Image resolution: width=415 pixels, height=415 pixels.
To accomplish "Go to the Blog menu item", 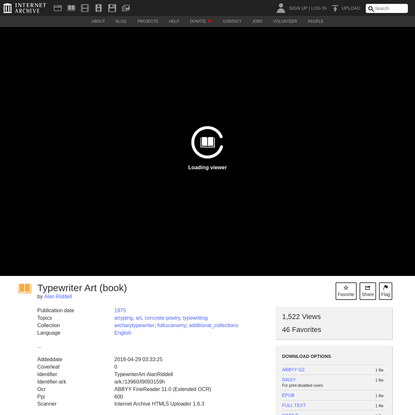I will pyautogui.click(x=121, y=21).
